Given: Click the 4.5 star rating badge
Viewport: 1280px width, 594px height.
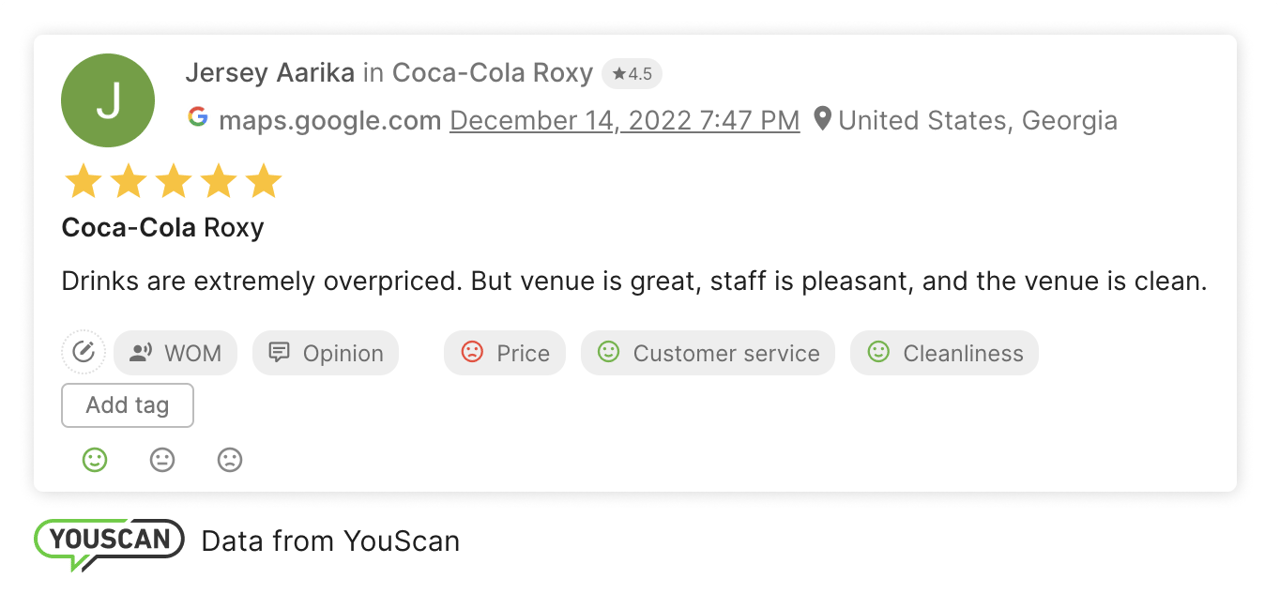Looking at the screenshot, I should (632, 74).
